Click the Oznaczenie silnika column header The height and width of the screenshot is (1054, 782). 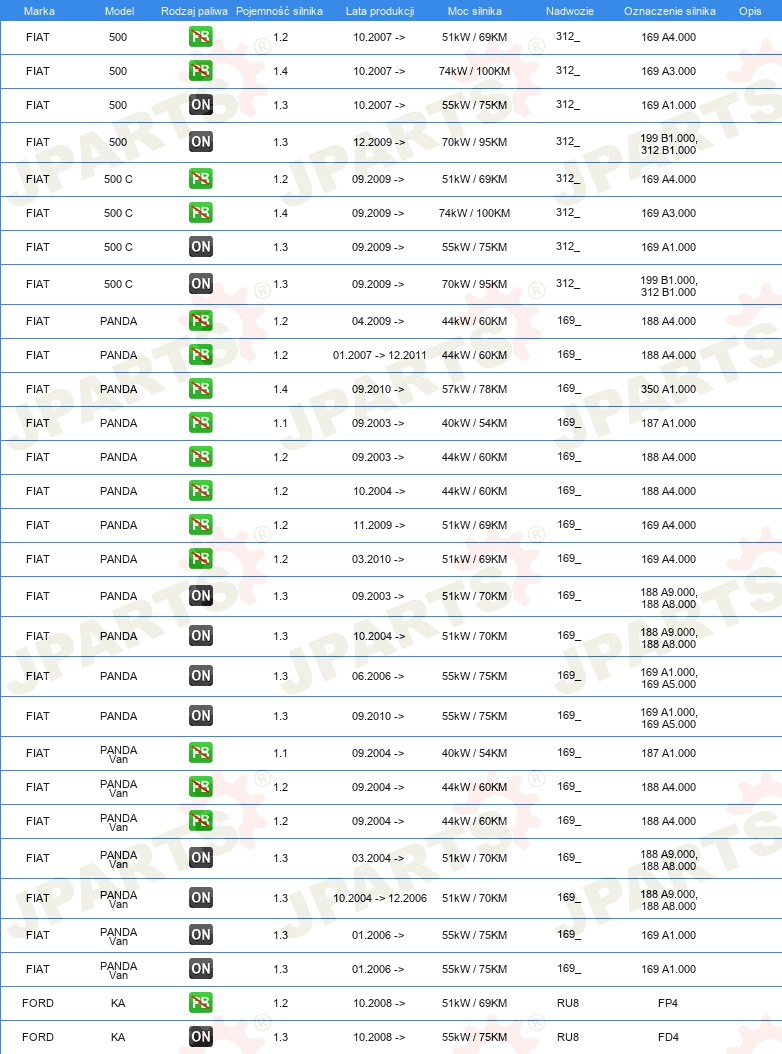click(670, 11)
